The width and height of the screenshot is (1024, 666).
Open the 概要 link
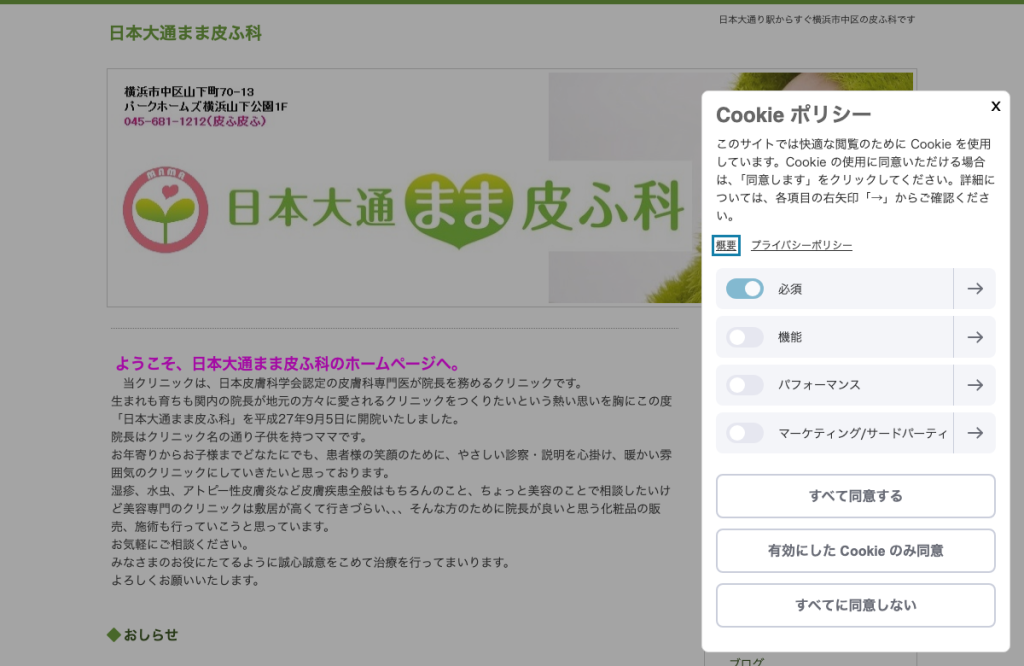point(726,246)
